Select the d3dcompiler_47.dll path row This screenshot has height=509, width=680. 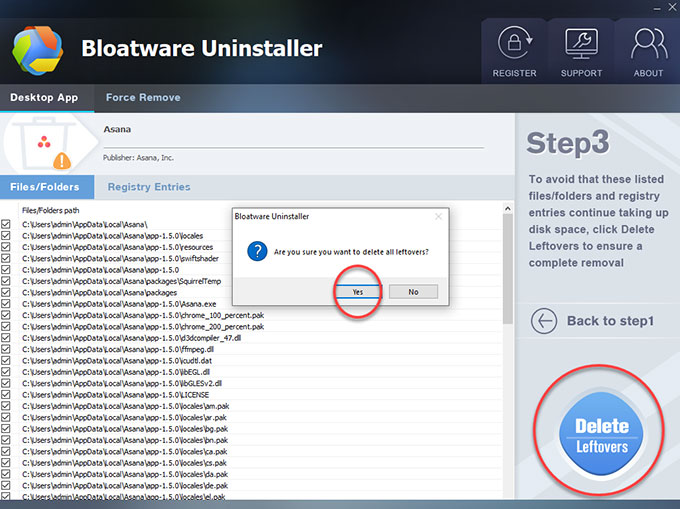tap(131, 338)
